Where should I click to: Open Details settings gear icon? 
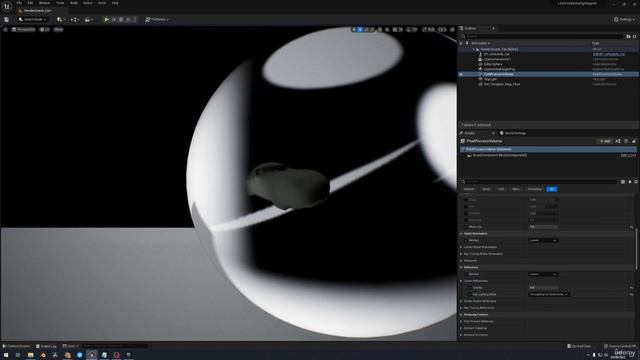click(x=636, y=182)
